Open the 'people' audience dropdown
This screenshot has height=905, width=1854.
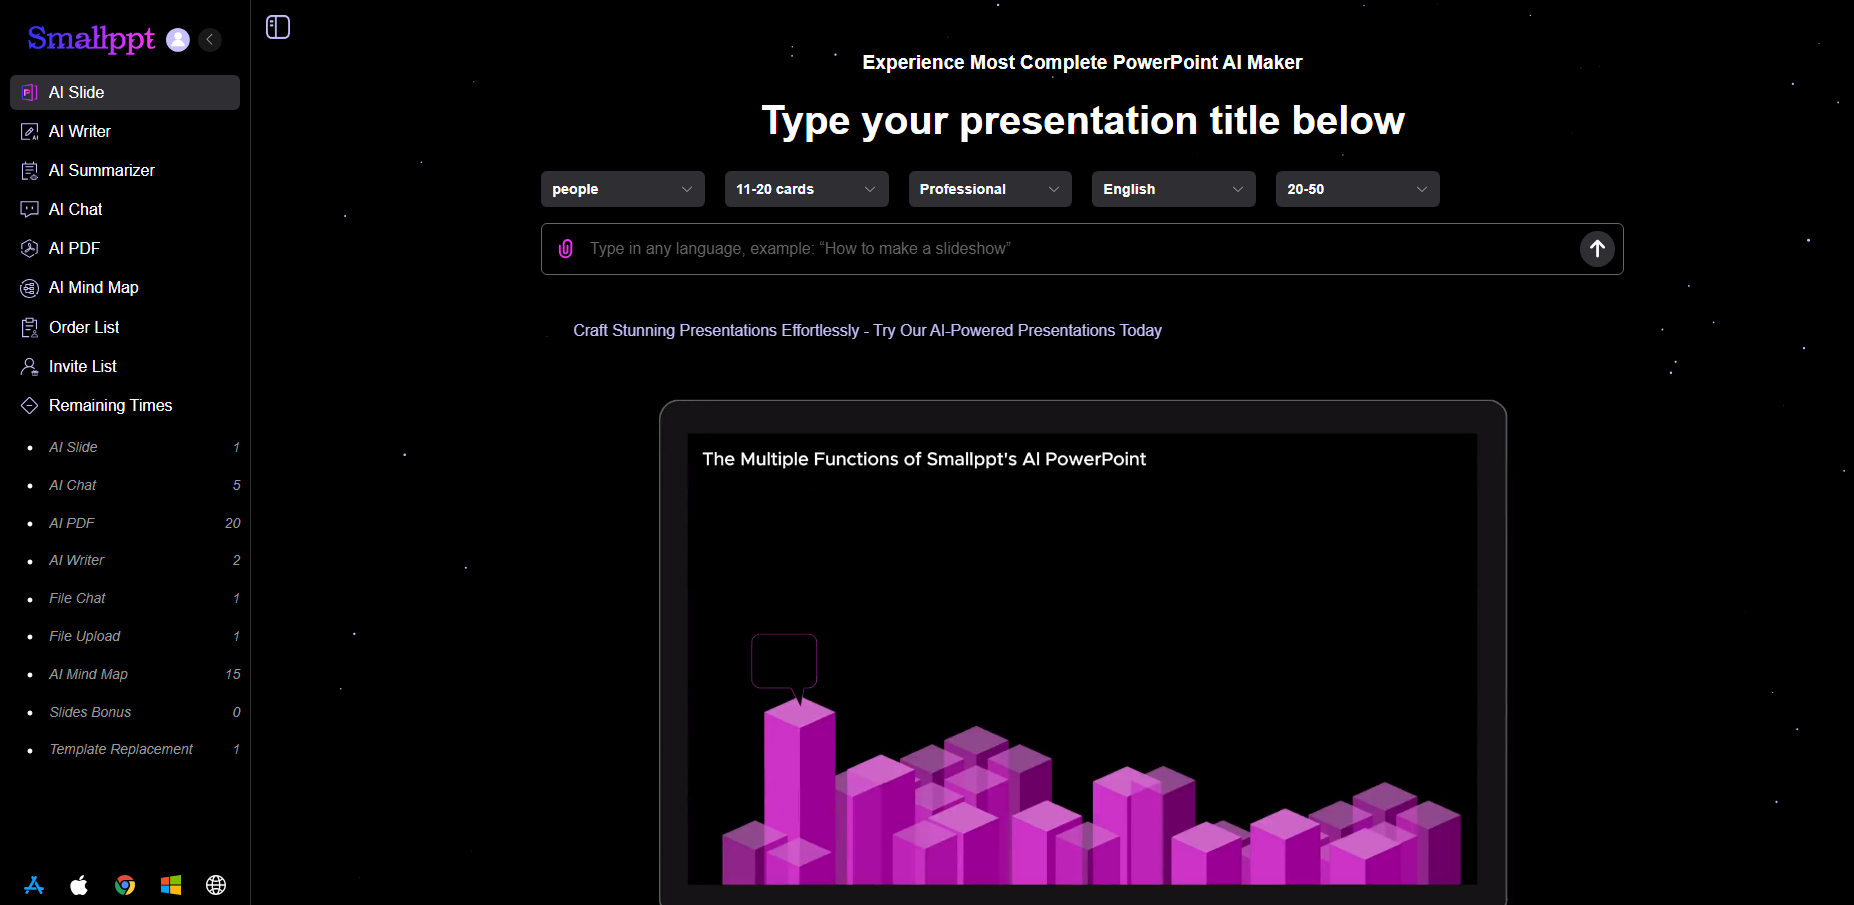coord(623,189)
